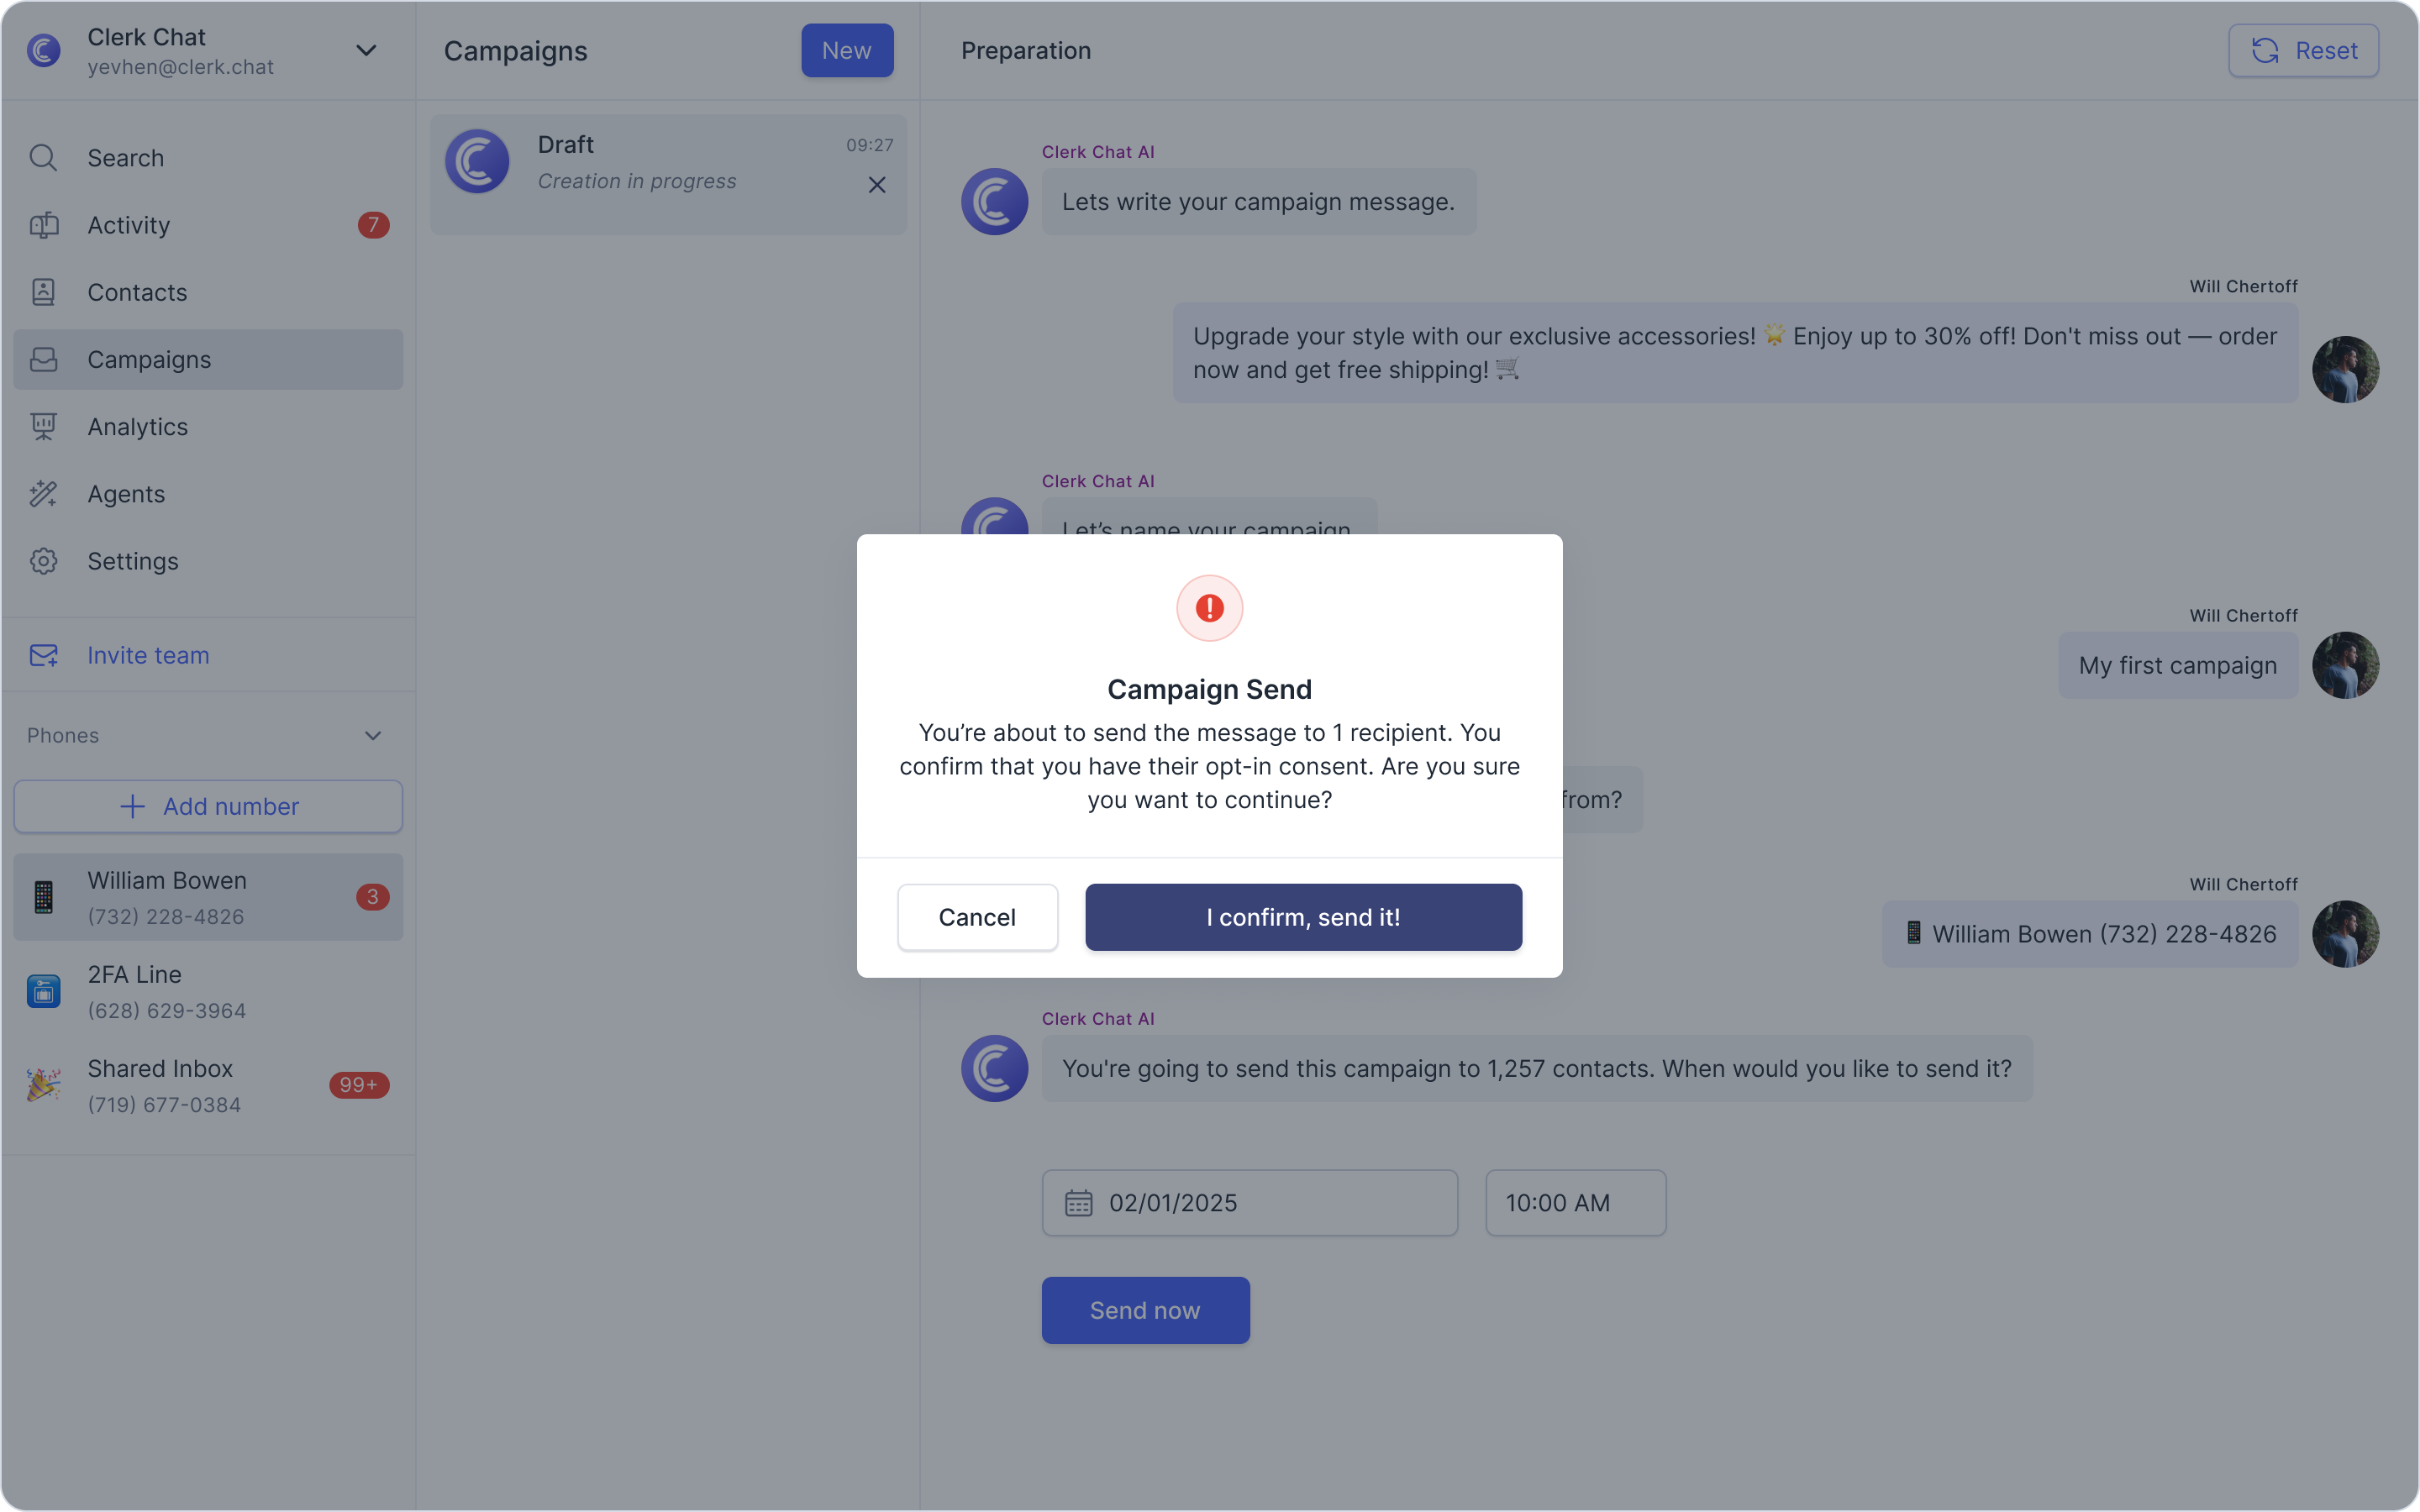Go to Analytics in the sidebar

click(208, 427)
